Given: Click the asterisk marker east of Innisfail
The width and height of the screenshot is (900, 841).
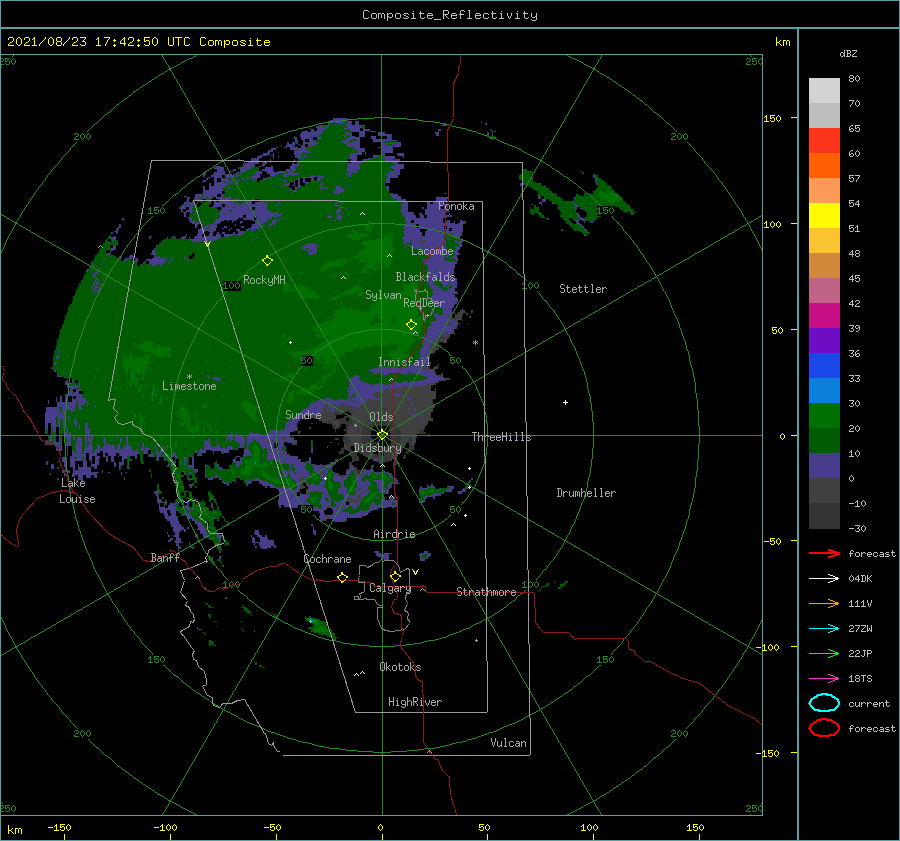Looking at the screenshot, I should click(475, 343).
